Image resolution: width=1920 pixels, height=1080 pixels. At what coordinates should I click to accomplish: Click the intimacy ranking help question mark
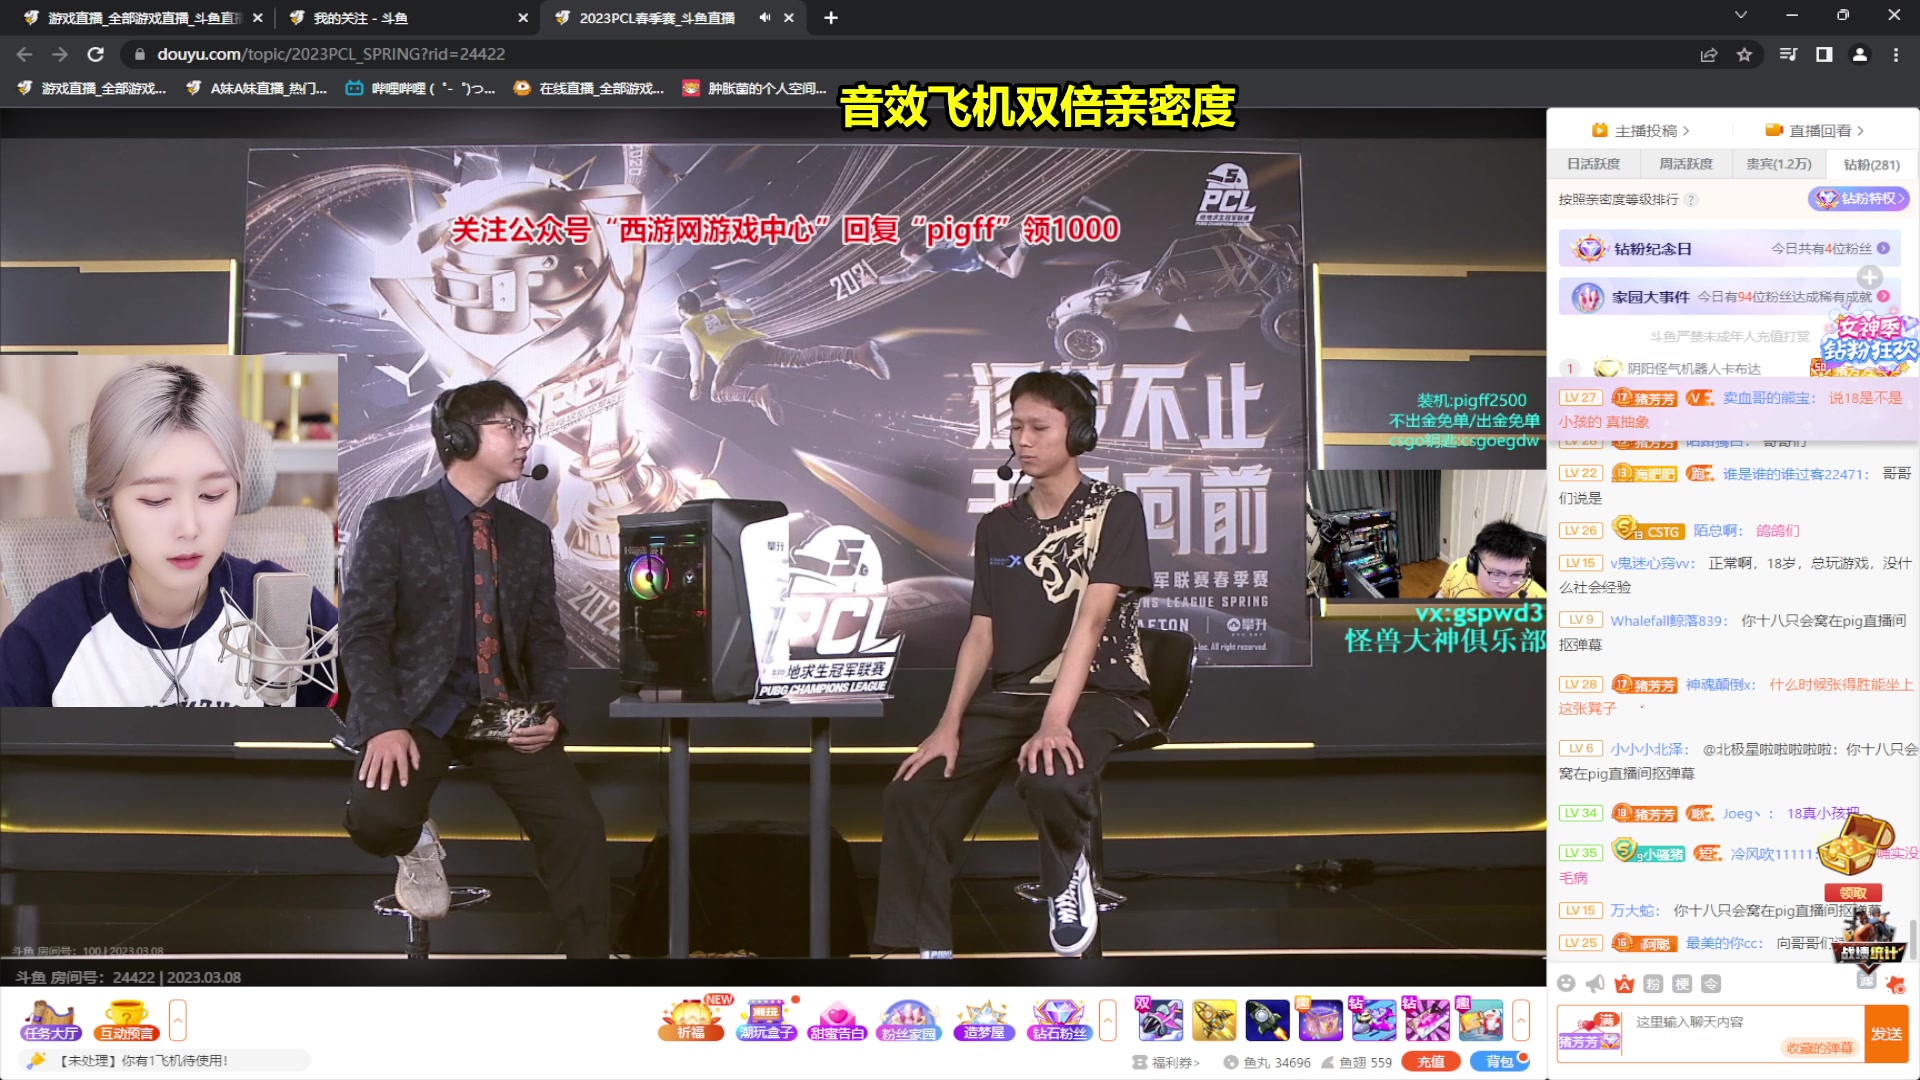tap(1691, 199)
